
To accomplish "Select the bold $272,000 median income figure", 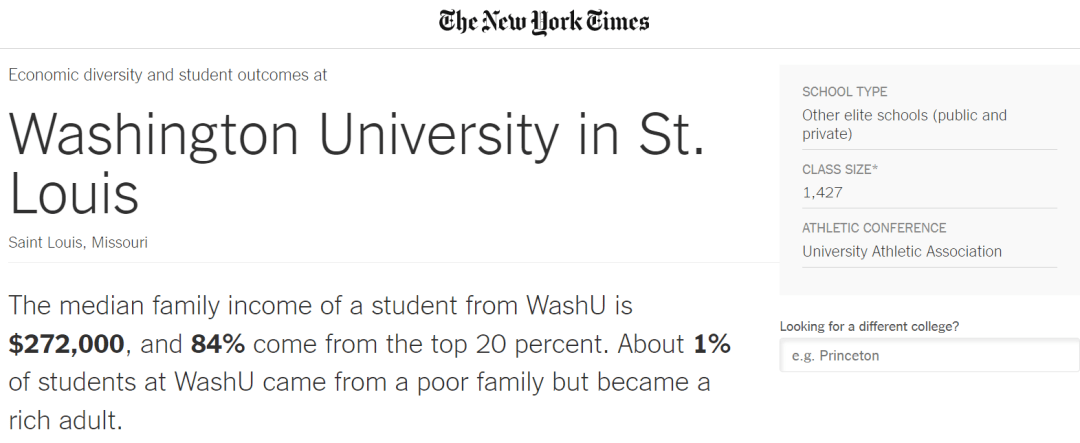I will tap(66, 344).
